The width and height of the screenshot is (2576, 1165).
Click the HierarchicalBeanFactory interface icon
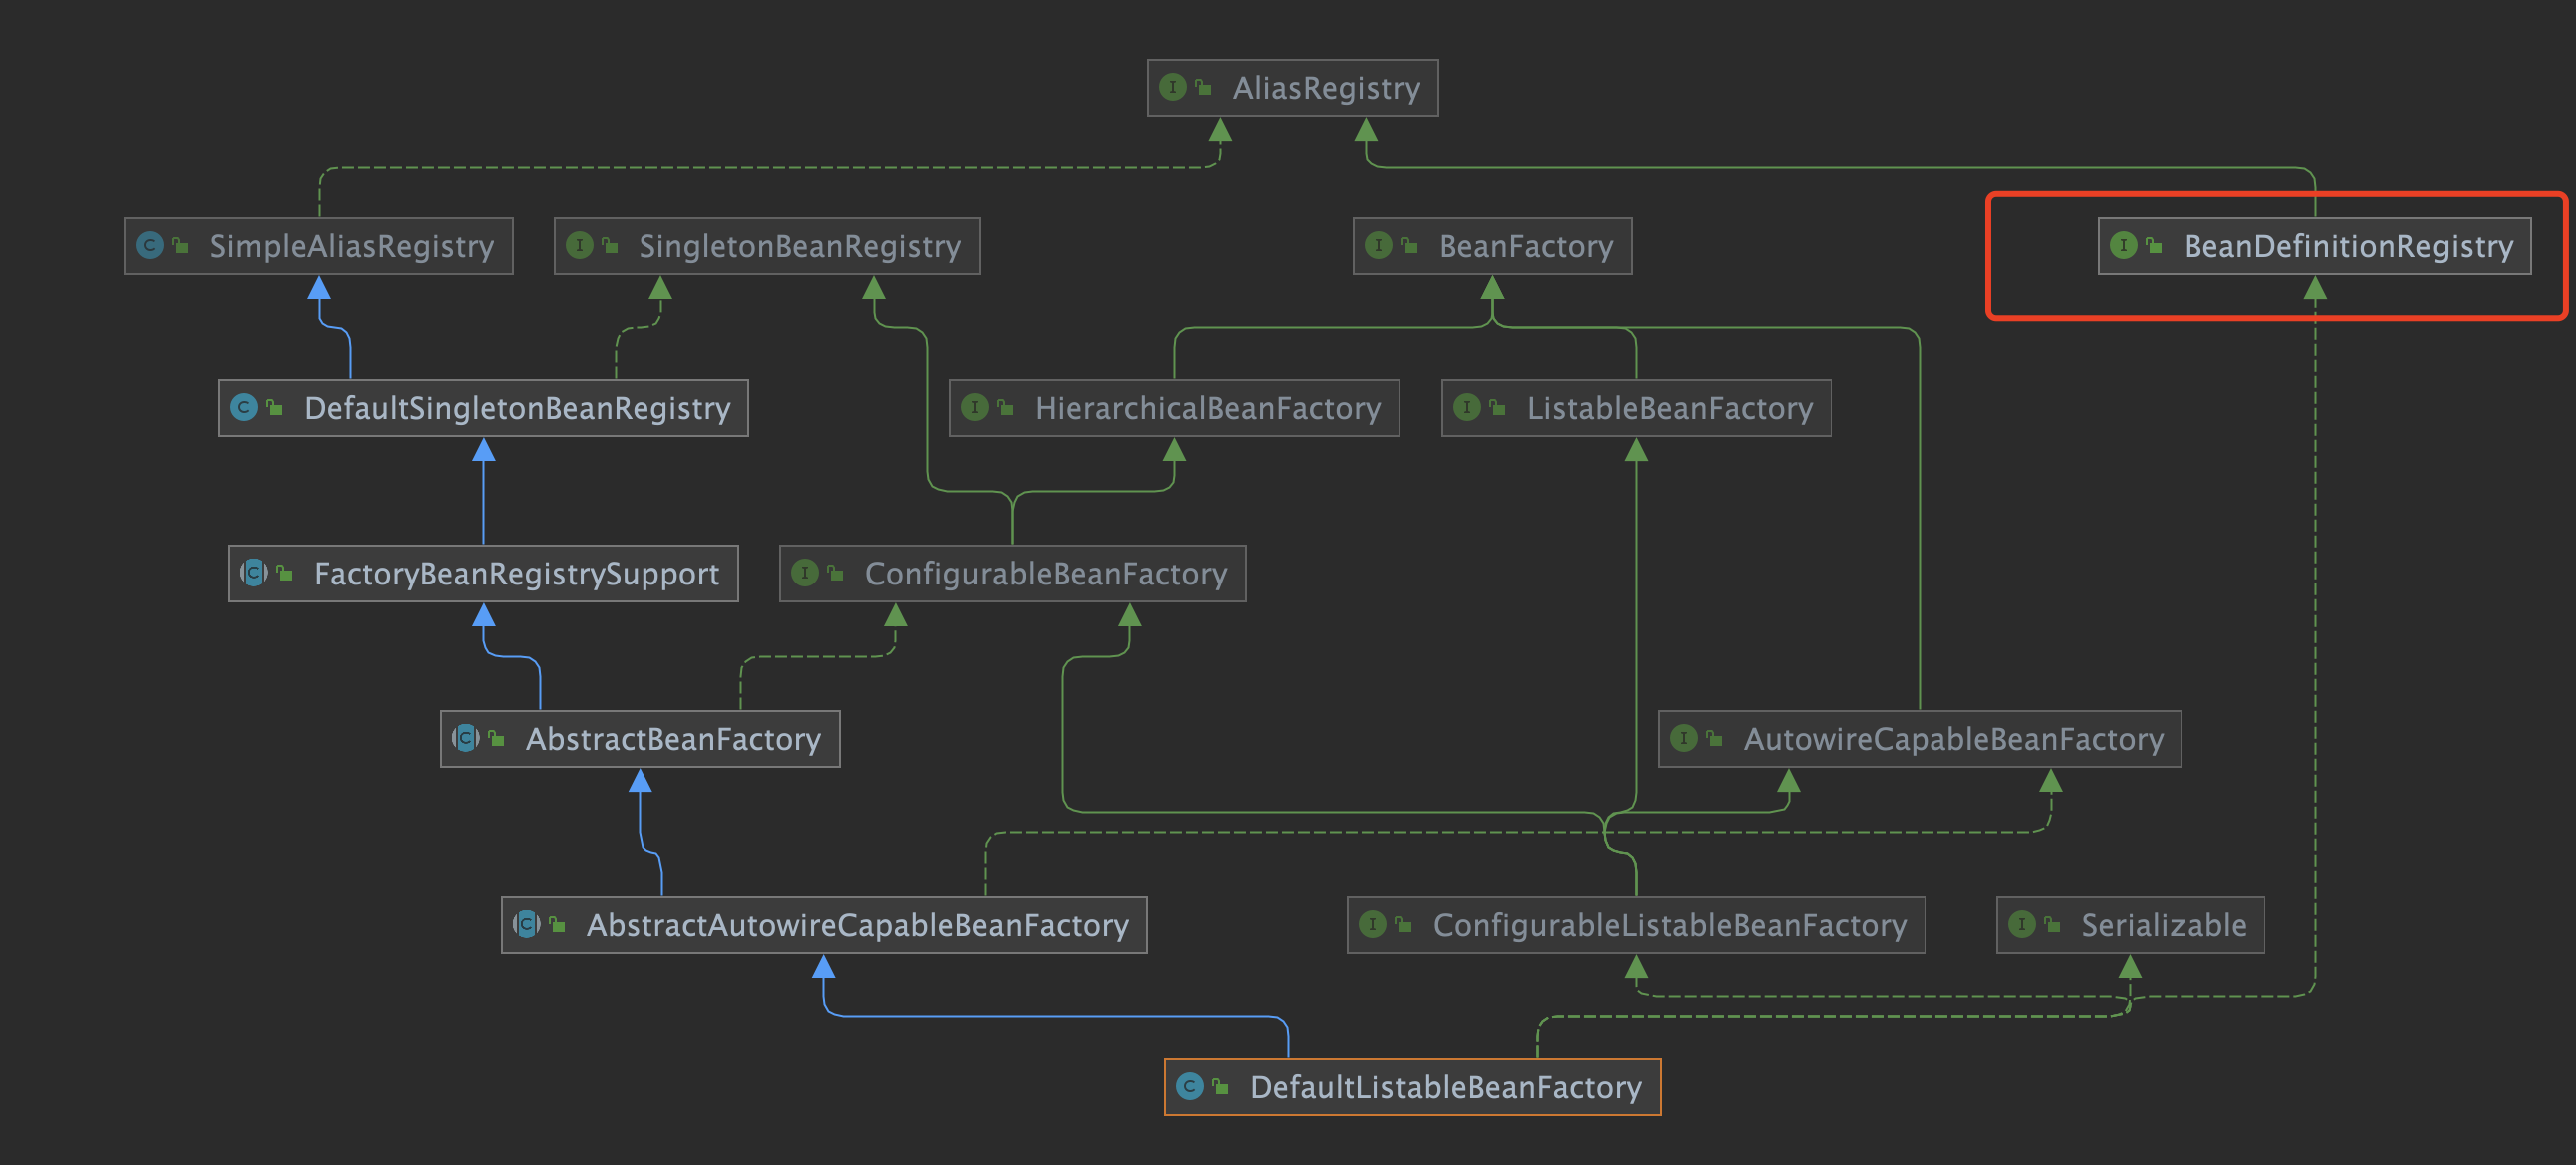pos(975,407)
